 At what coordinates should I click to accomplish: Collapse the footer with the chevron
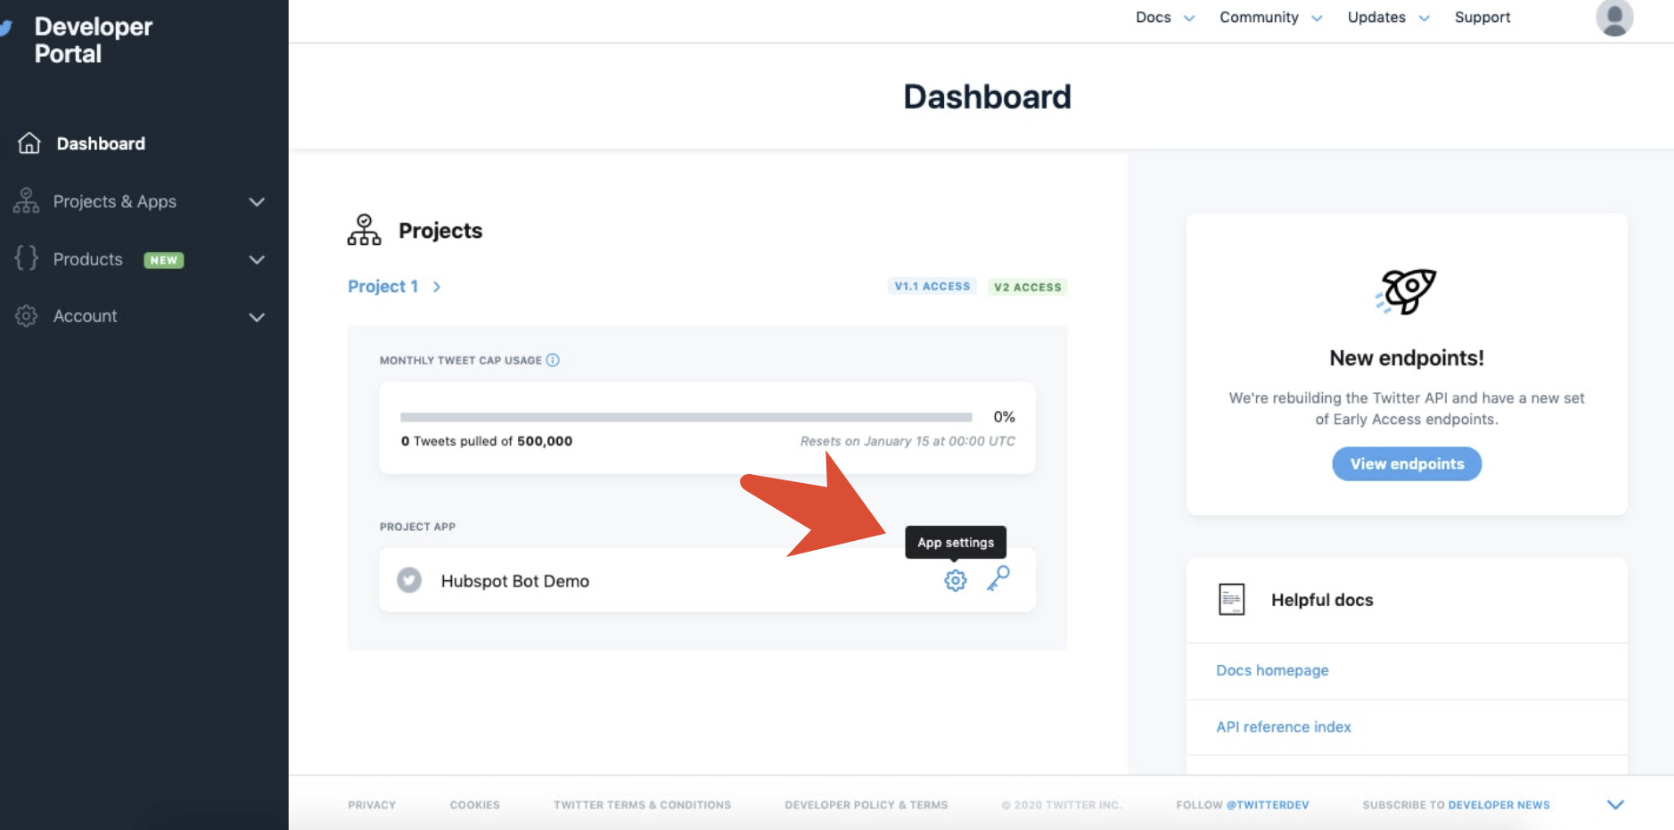click(1615, 804)
